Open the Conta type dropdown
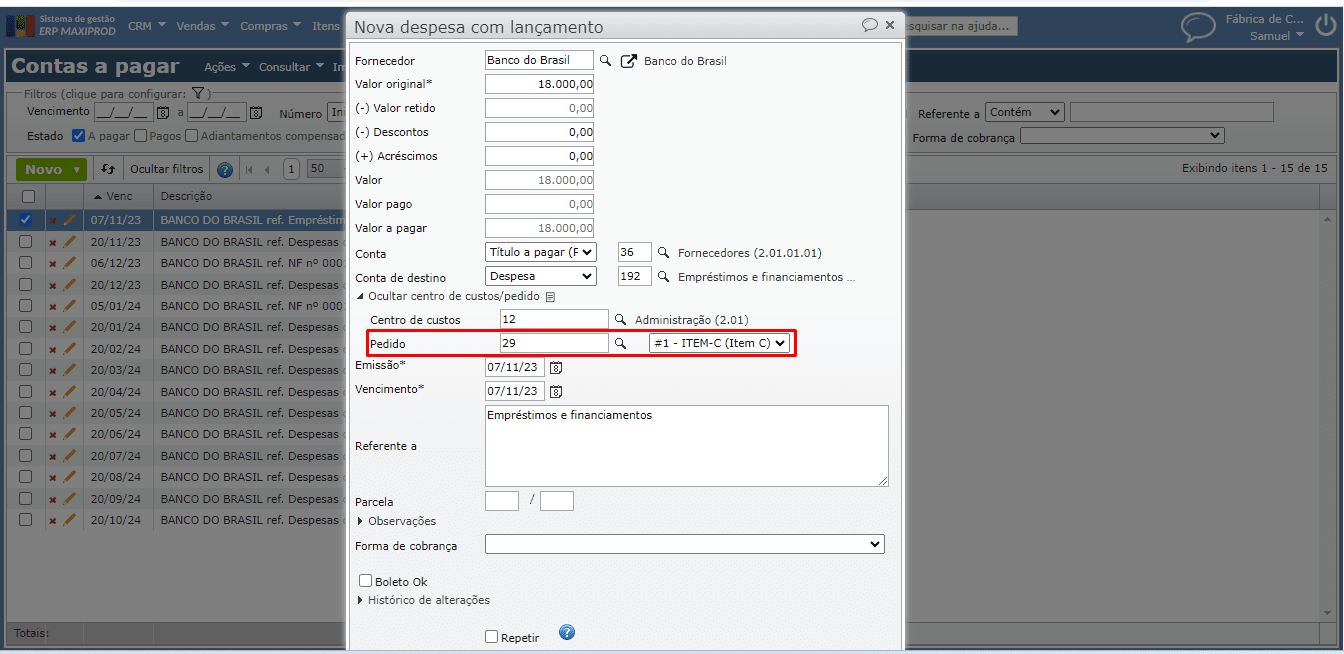Screen dimensions: 1344x654 pos(541,253)
